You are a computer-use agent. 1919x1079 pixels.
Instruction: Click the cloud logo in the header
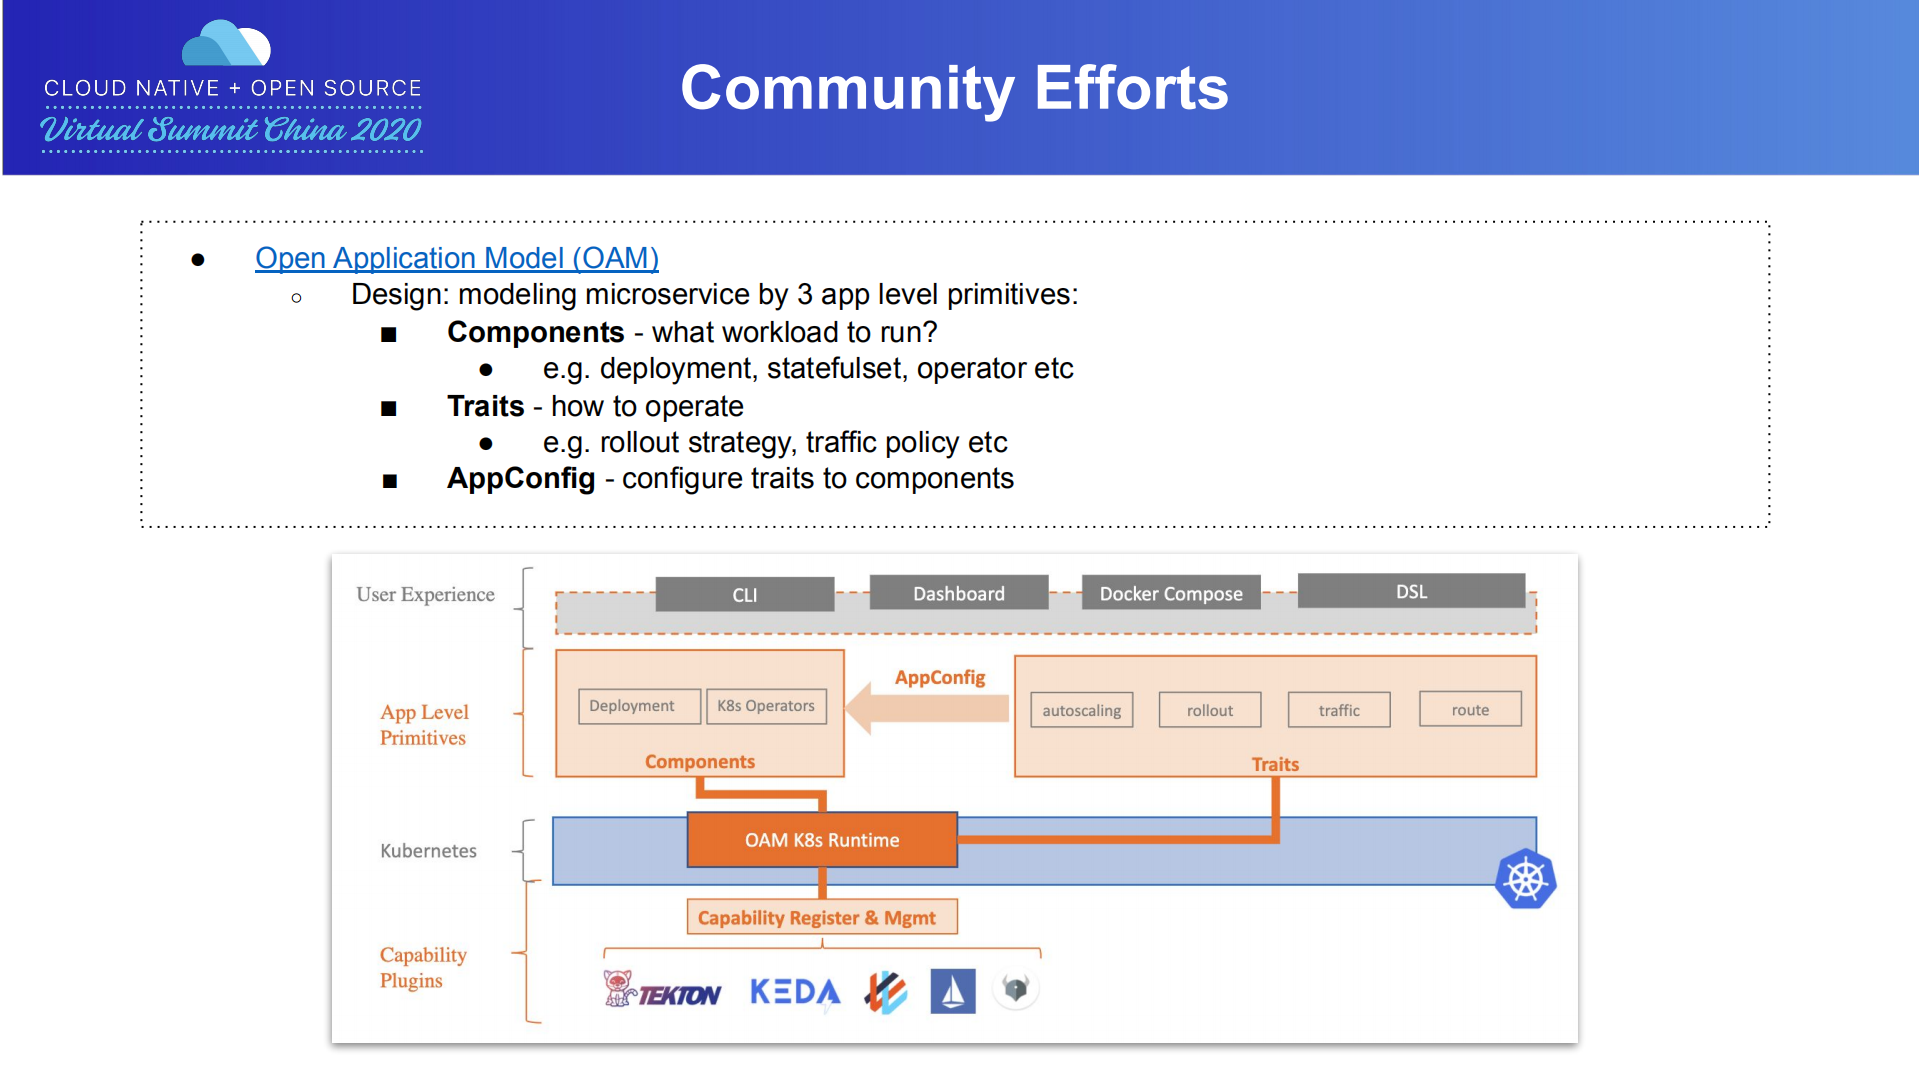click(227, 45)
